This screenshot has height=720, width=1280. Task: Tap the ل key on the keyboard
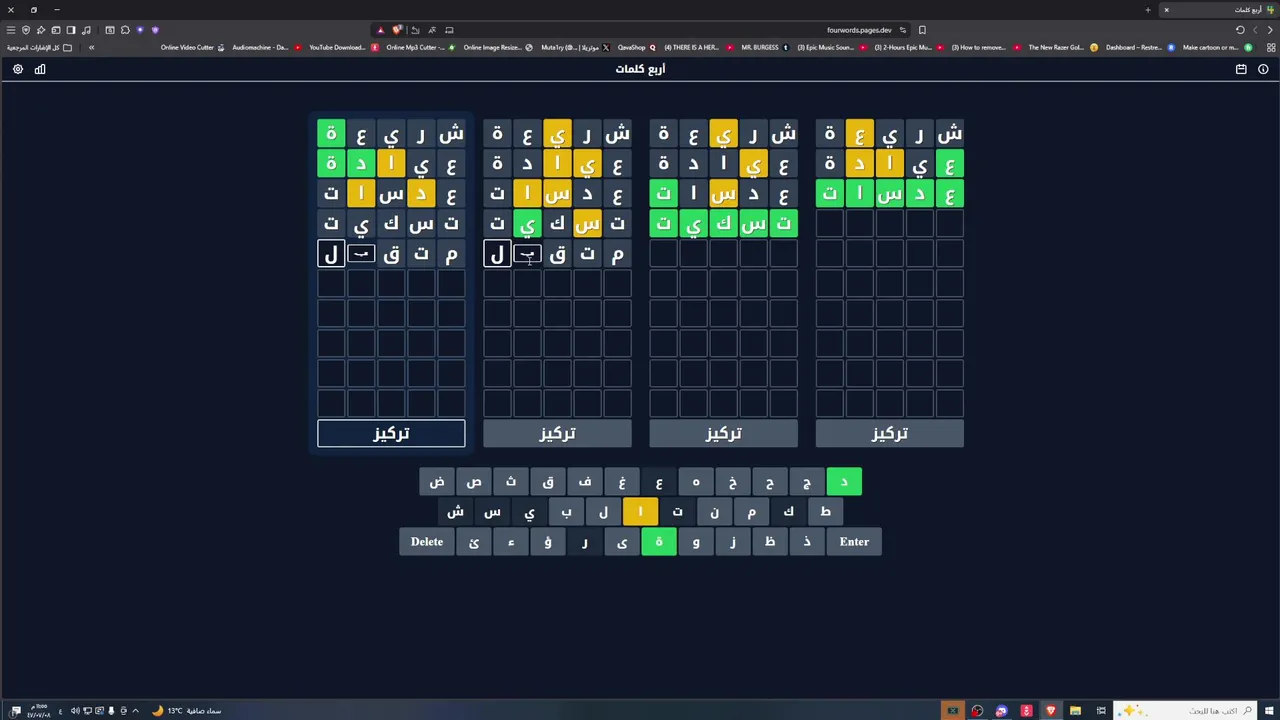pyautogui.click(x=603, y=512)
